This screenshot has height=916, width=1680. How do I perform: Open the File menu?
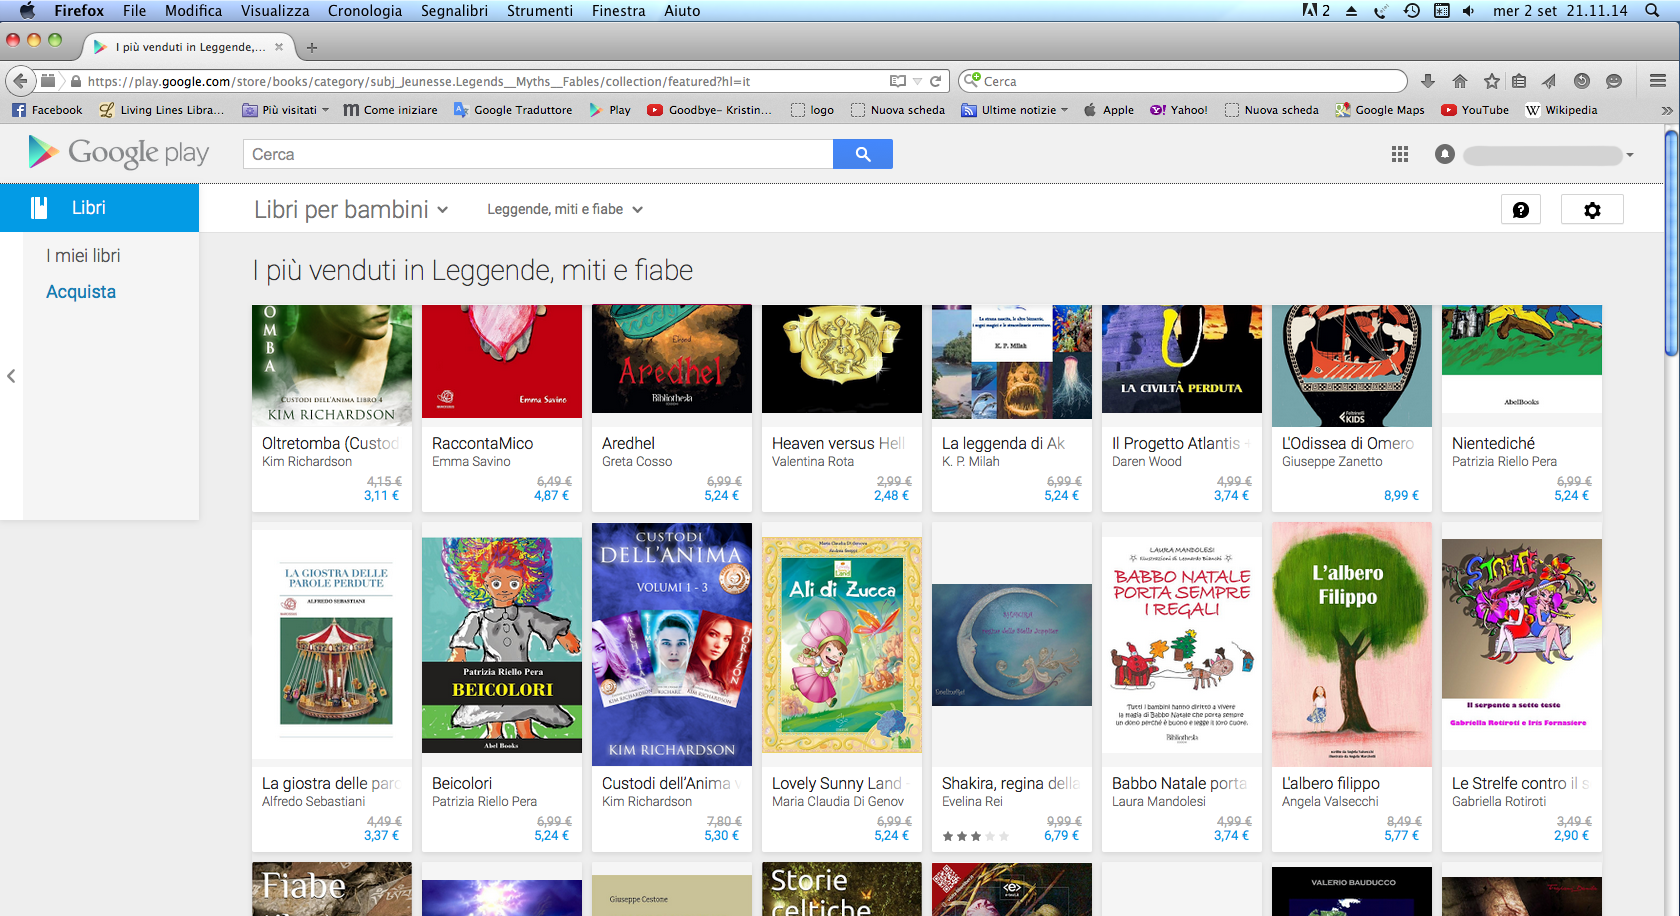pyautogui.click(x=134, y=11)
